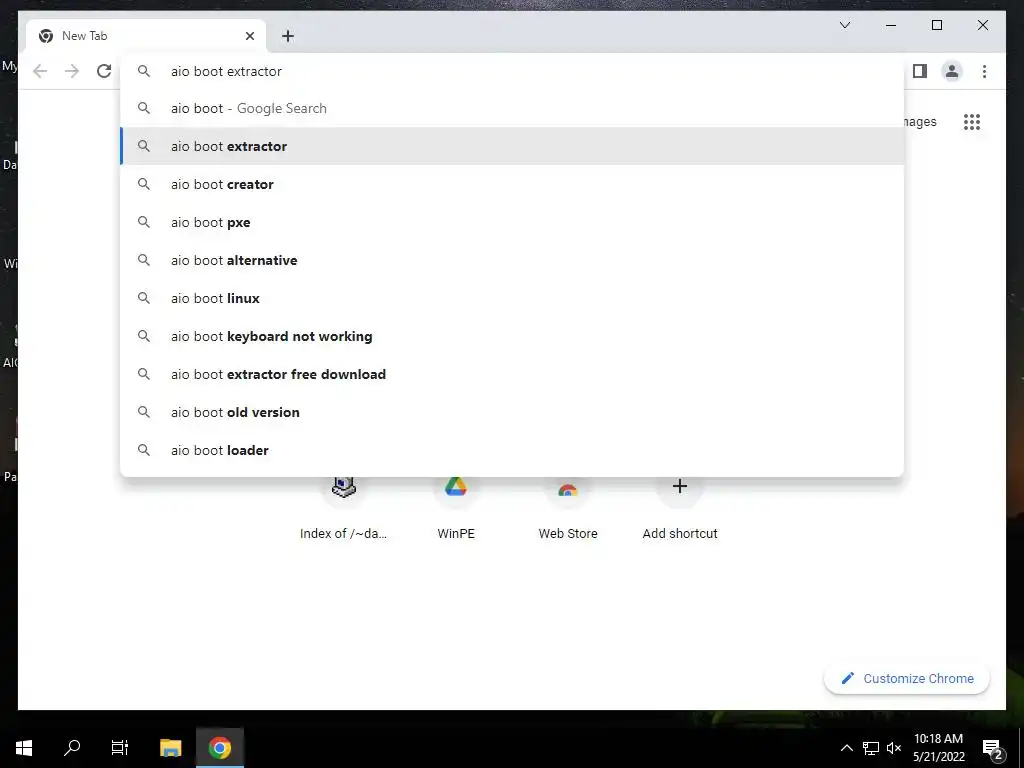1024x768 pixels.
Task: Open the 'Index of /~da...' shortcut
Action: 344,509
